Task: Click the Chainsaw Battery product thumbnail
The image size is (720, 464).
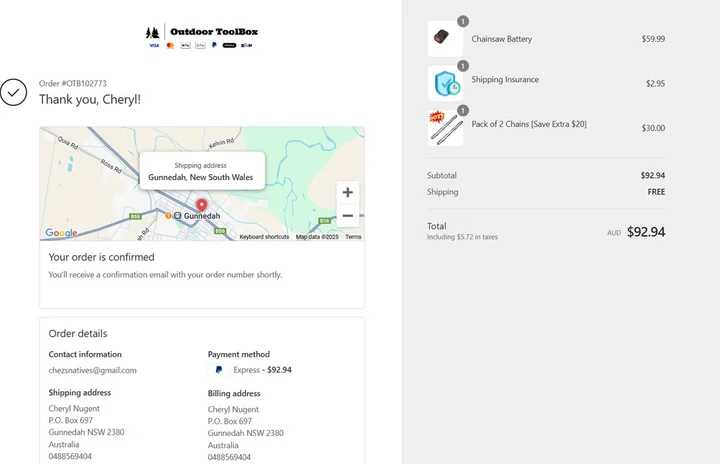Action: point(444,40)
